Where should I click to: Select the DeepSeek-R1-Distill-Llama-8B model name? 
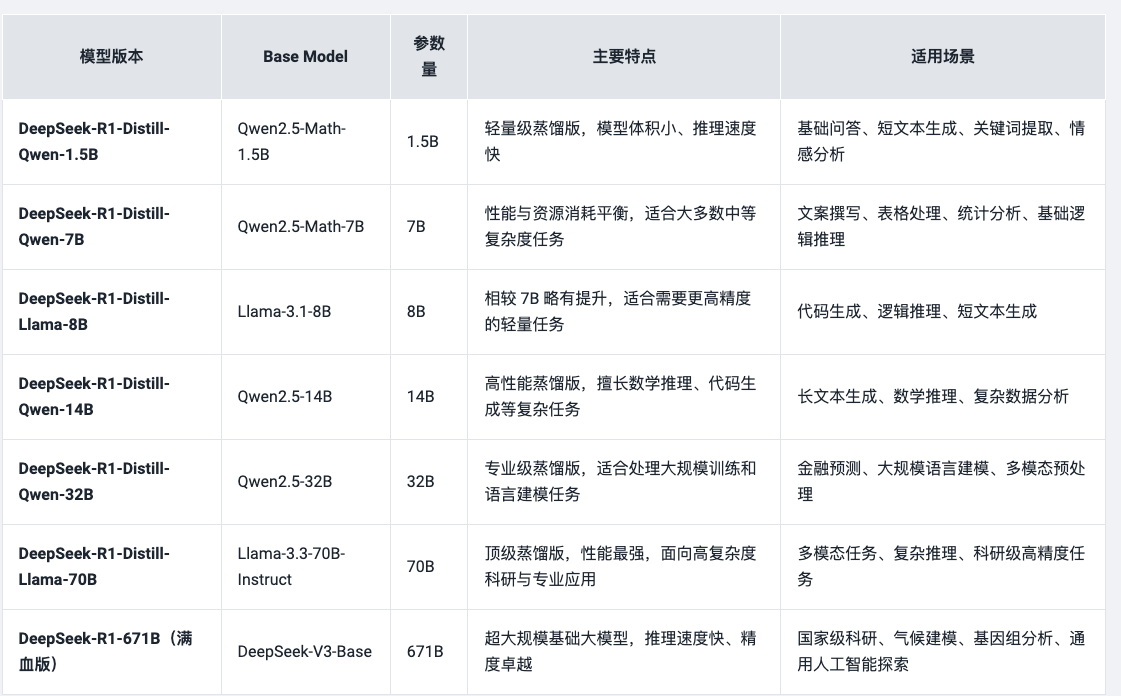click(94, 312)
